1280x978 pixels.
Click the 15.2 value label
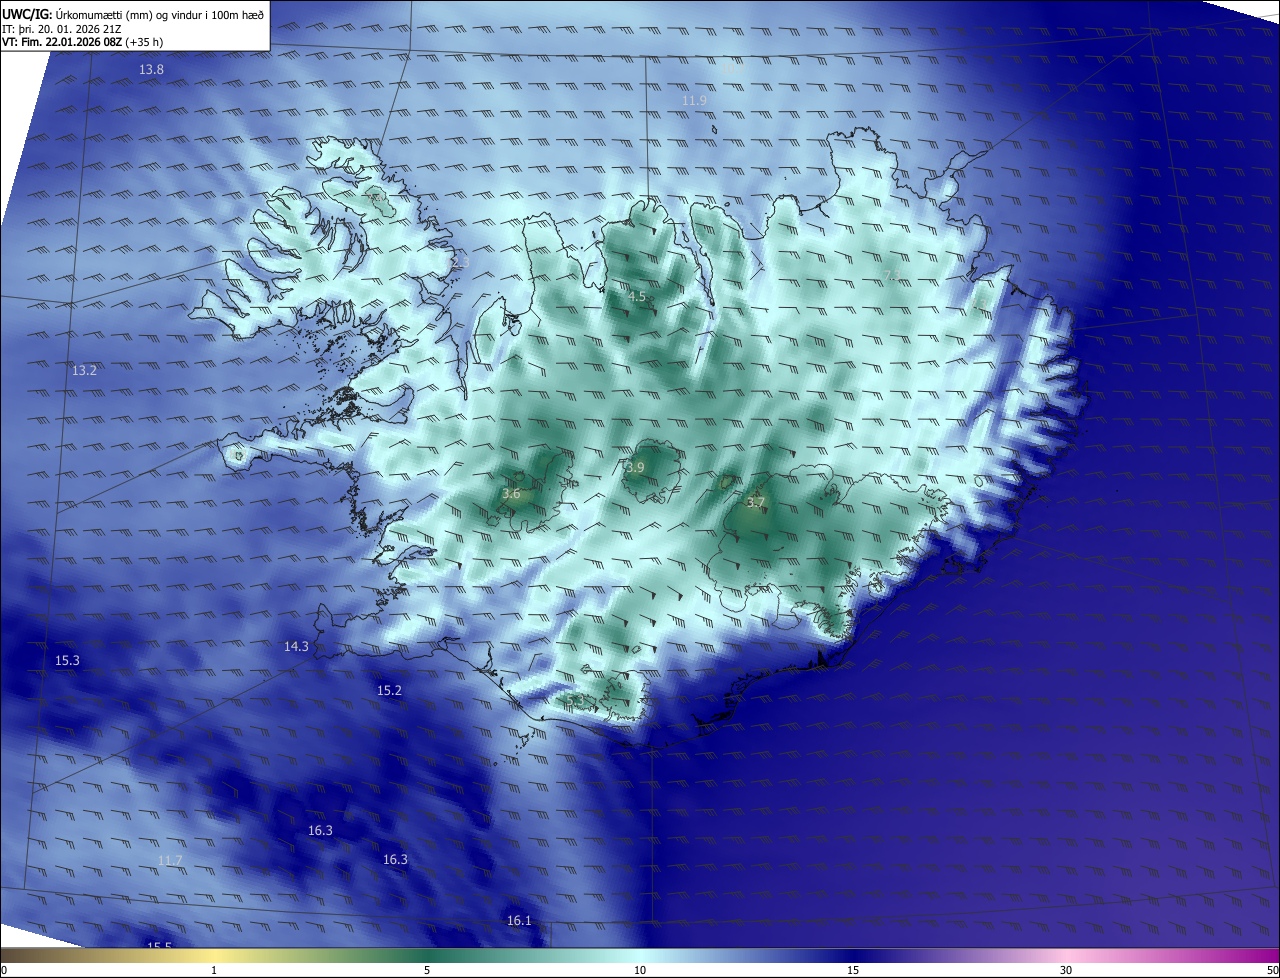click(389, 691)
